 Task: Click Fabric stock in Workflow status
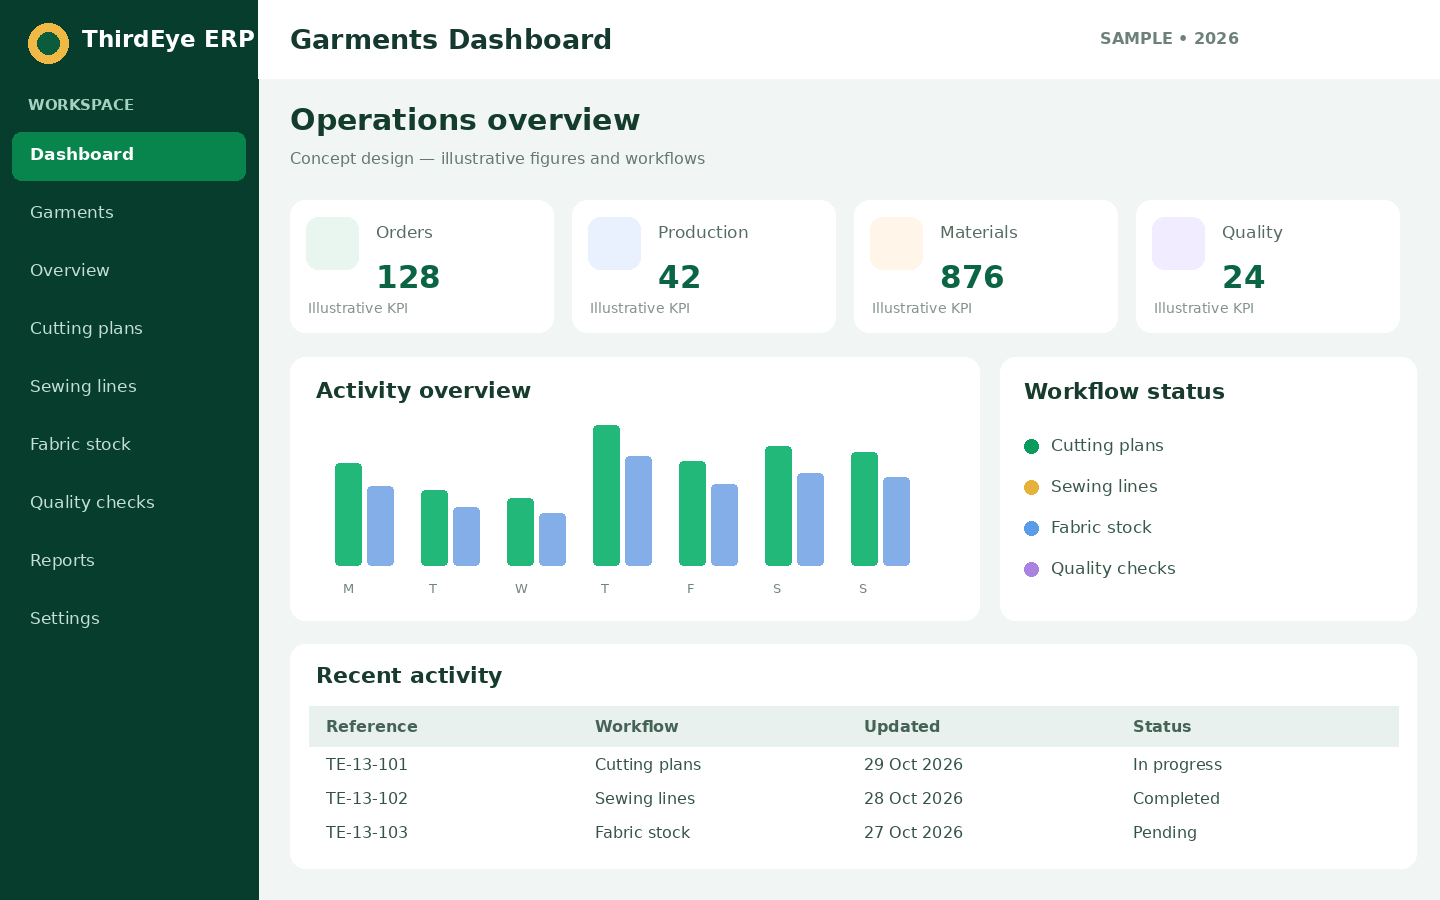(x=1101, y=528)
